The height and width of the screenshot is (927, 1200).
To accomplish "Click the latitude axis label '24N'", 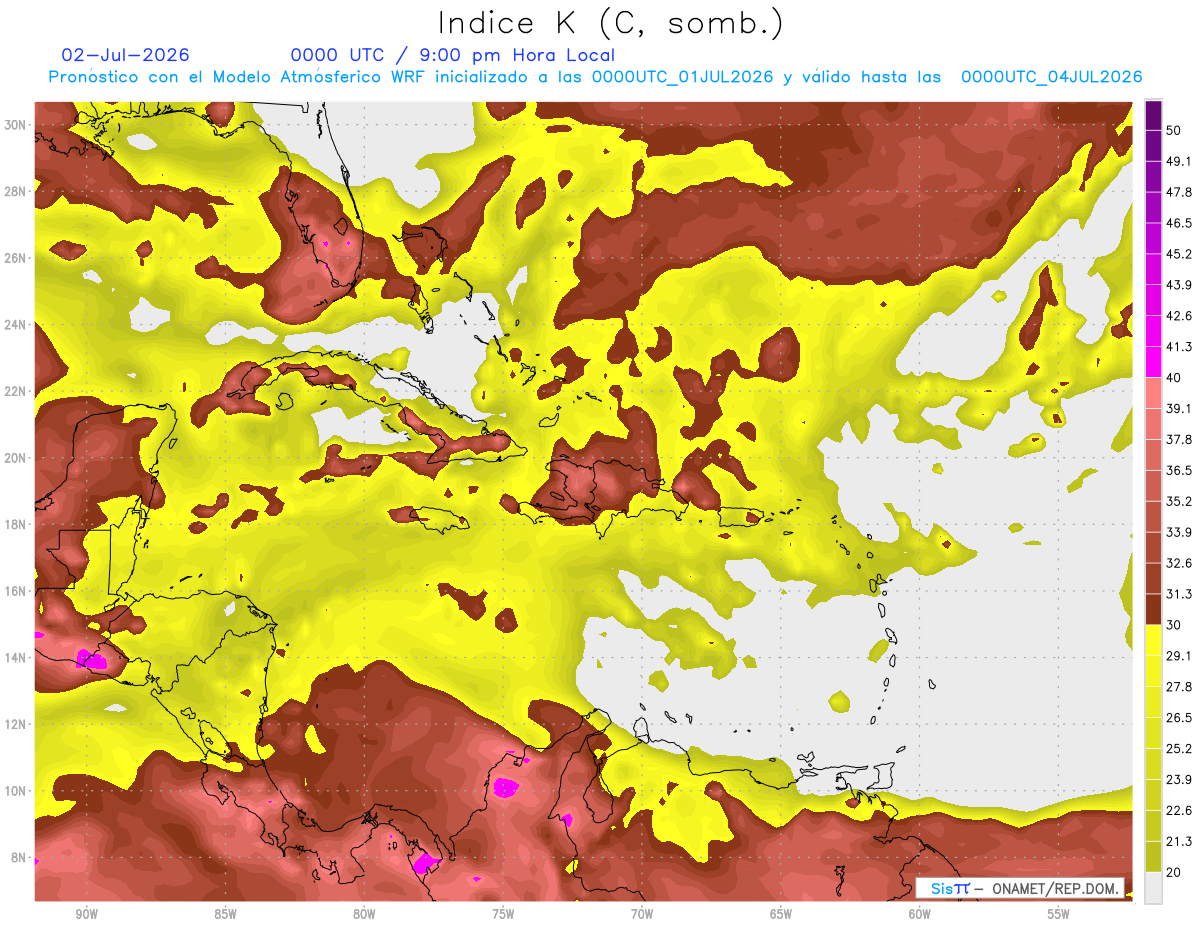I will pyautogui.click(x=15, y=325).
